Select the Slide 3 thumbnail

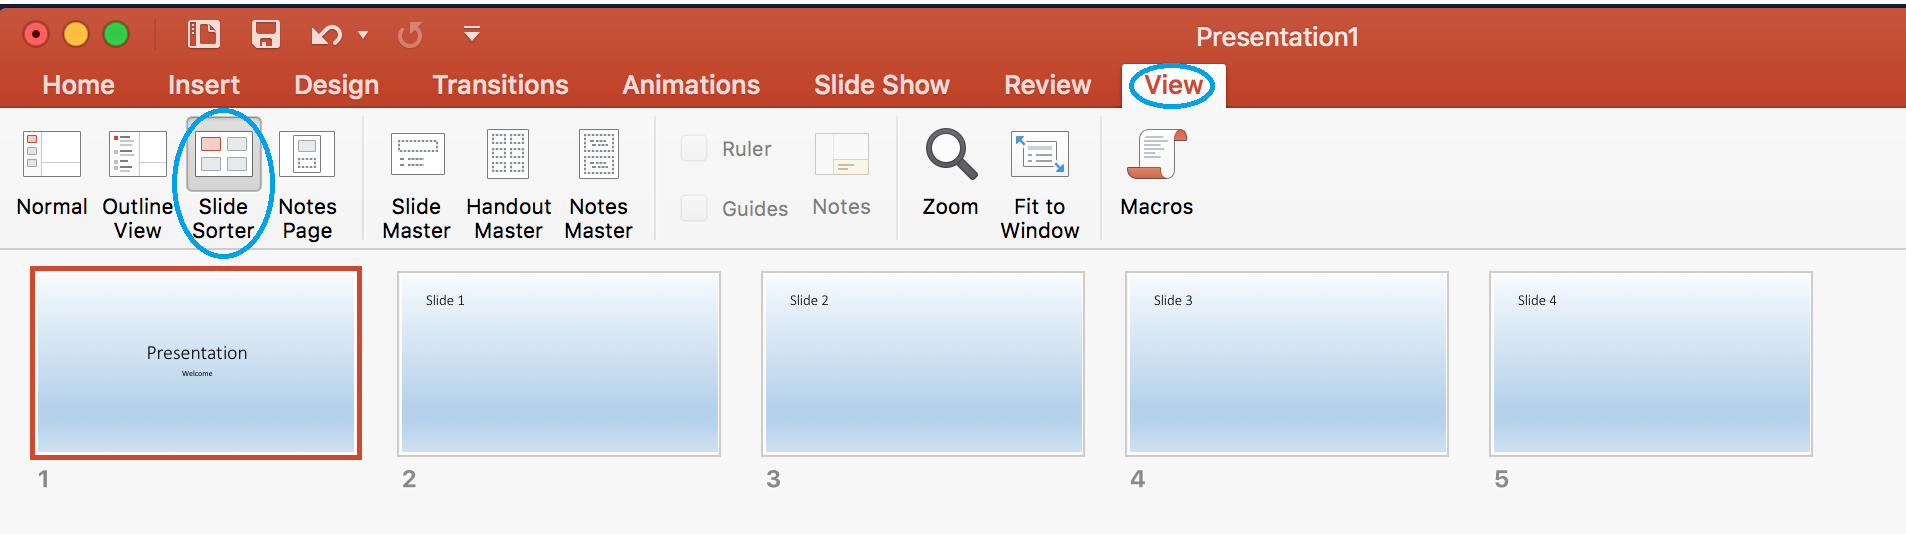(x=1287, y=364)
